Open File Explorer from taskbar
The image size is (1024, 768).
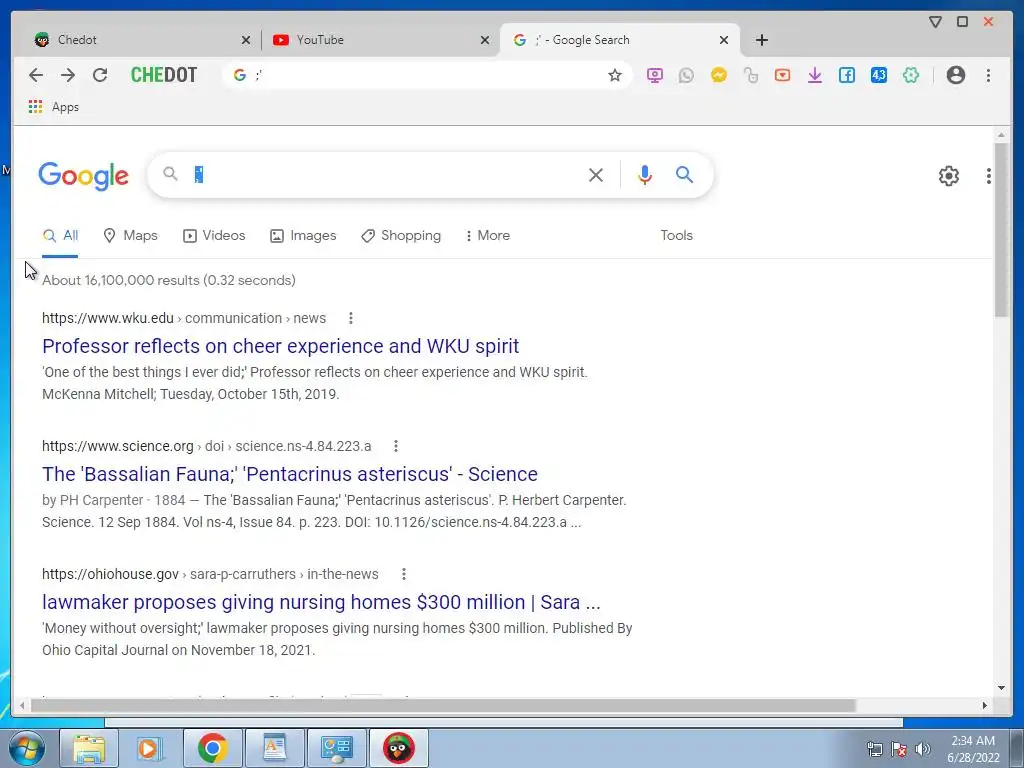(x=89, y=748)
